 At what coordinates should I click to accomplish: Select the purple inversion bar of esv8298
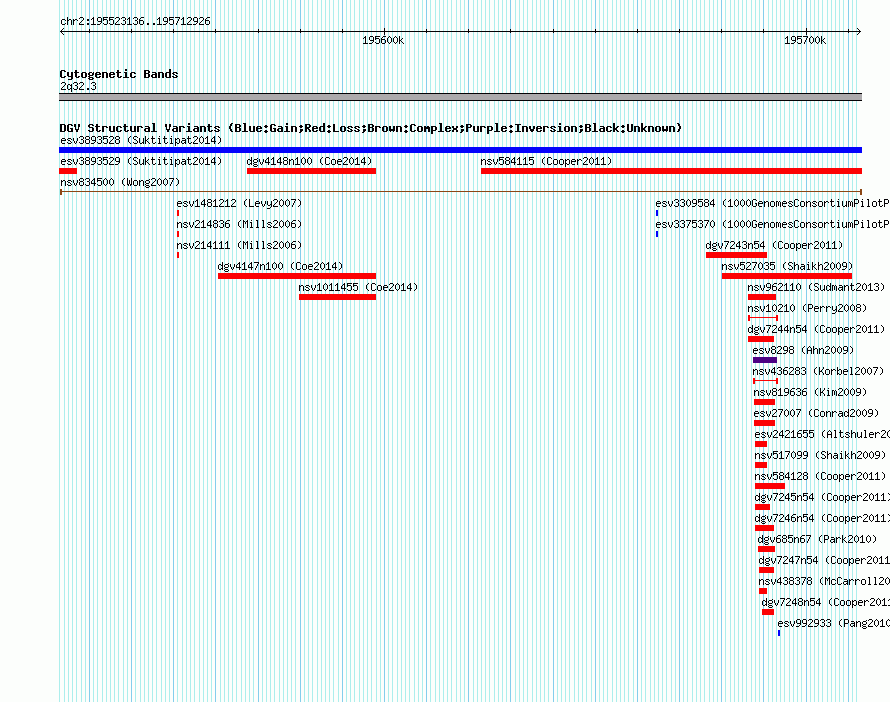point(765,360)
